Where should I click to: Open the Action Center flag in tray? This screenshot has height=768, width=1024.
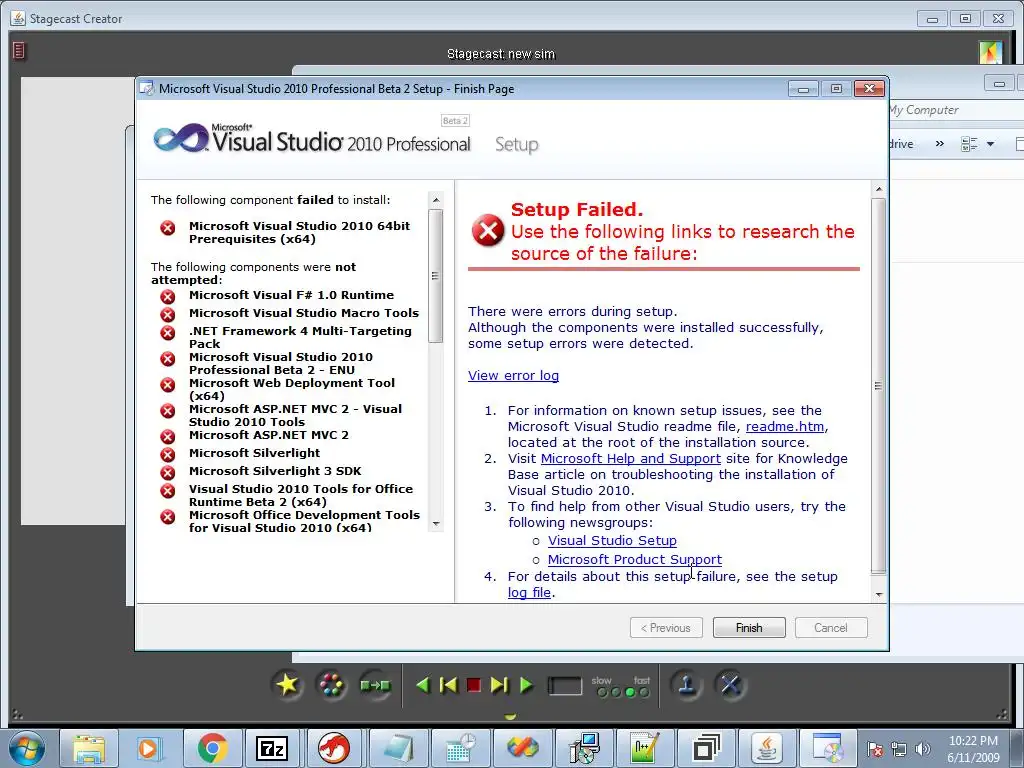[875, 749]
